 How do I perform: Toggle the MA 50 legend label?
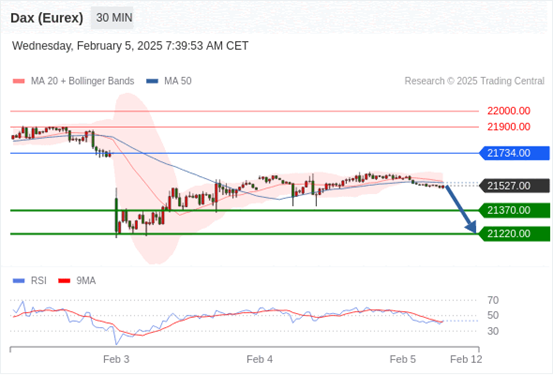point(178,81)
